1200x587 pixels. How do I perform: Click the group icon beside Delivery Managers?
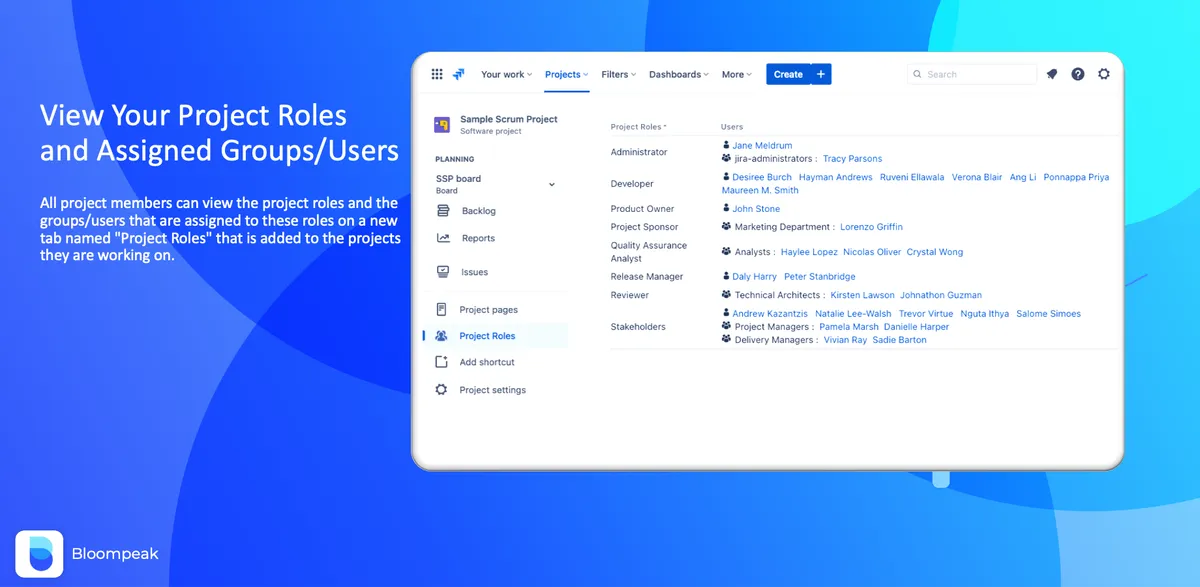click(x=726, y=340)
